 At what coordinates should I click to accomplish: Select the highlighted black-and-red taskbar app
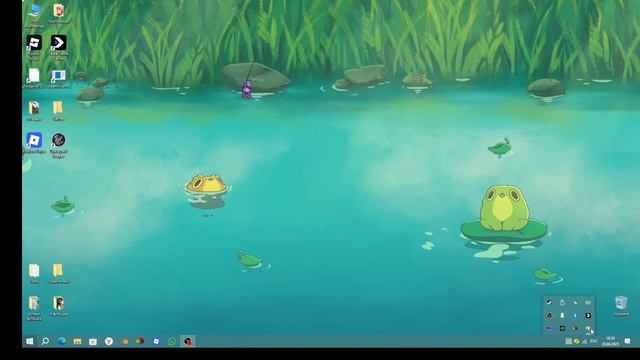[188, 341]
